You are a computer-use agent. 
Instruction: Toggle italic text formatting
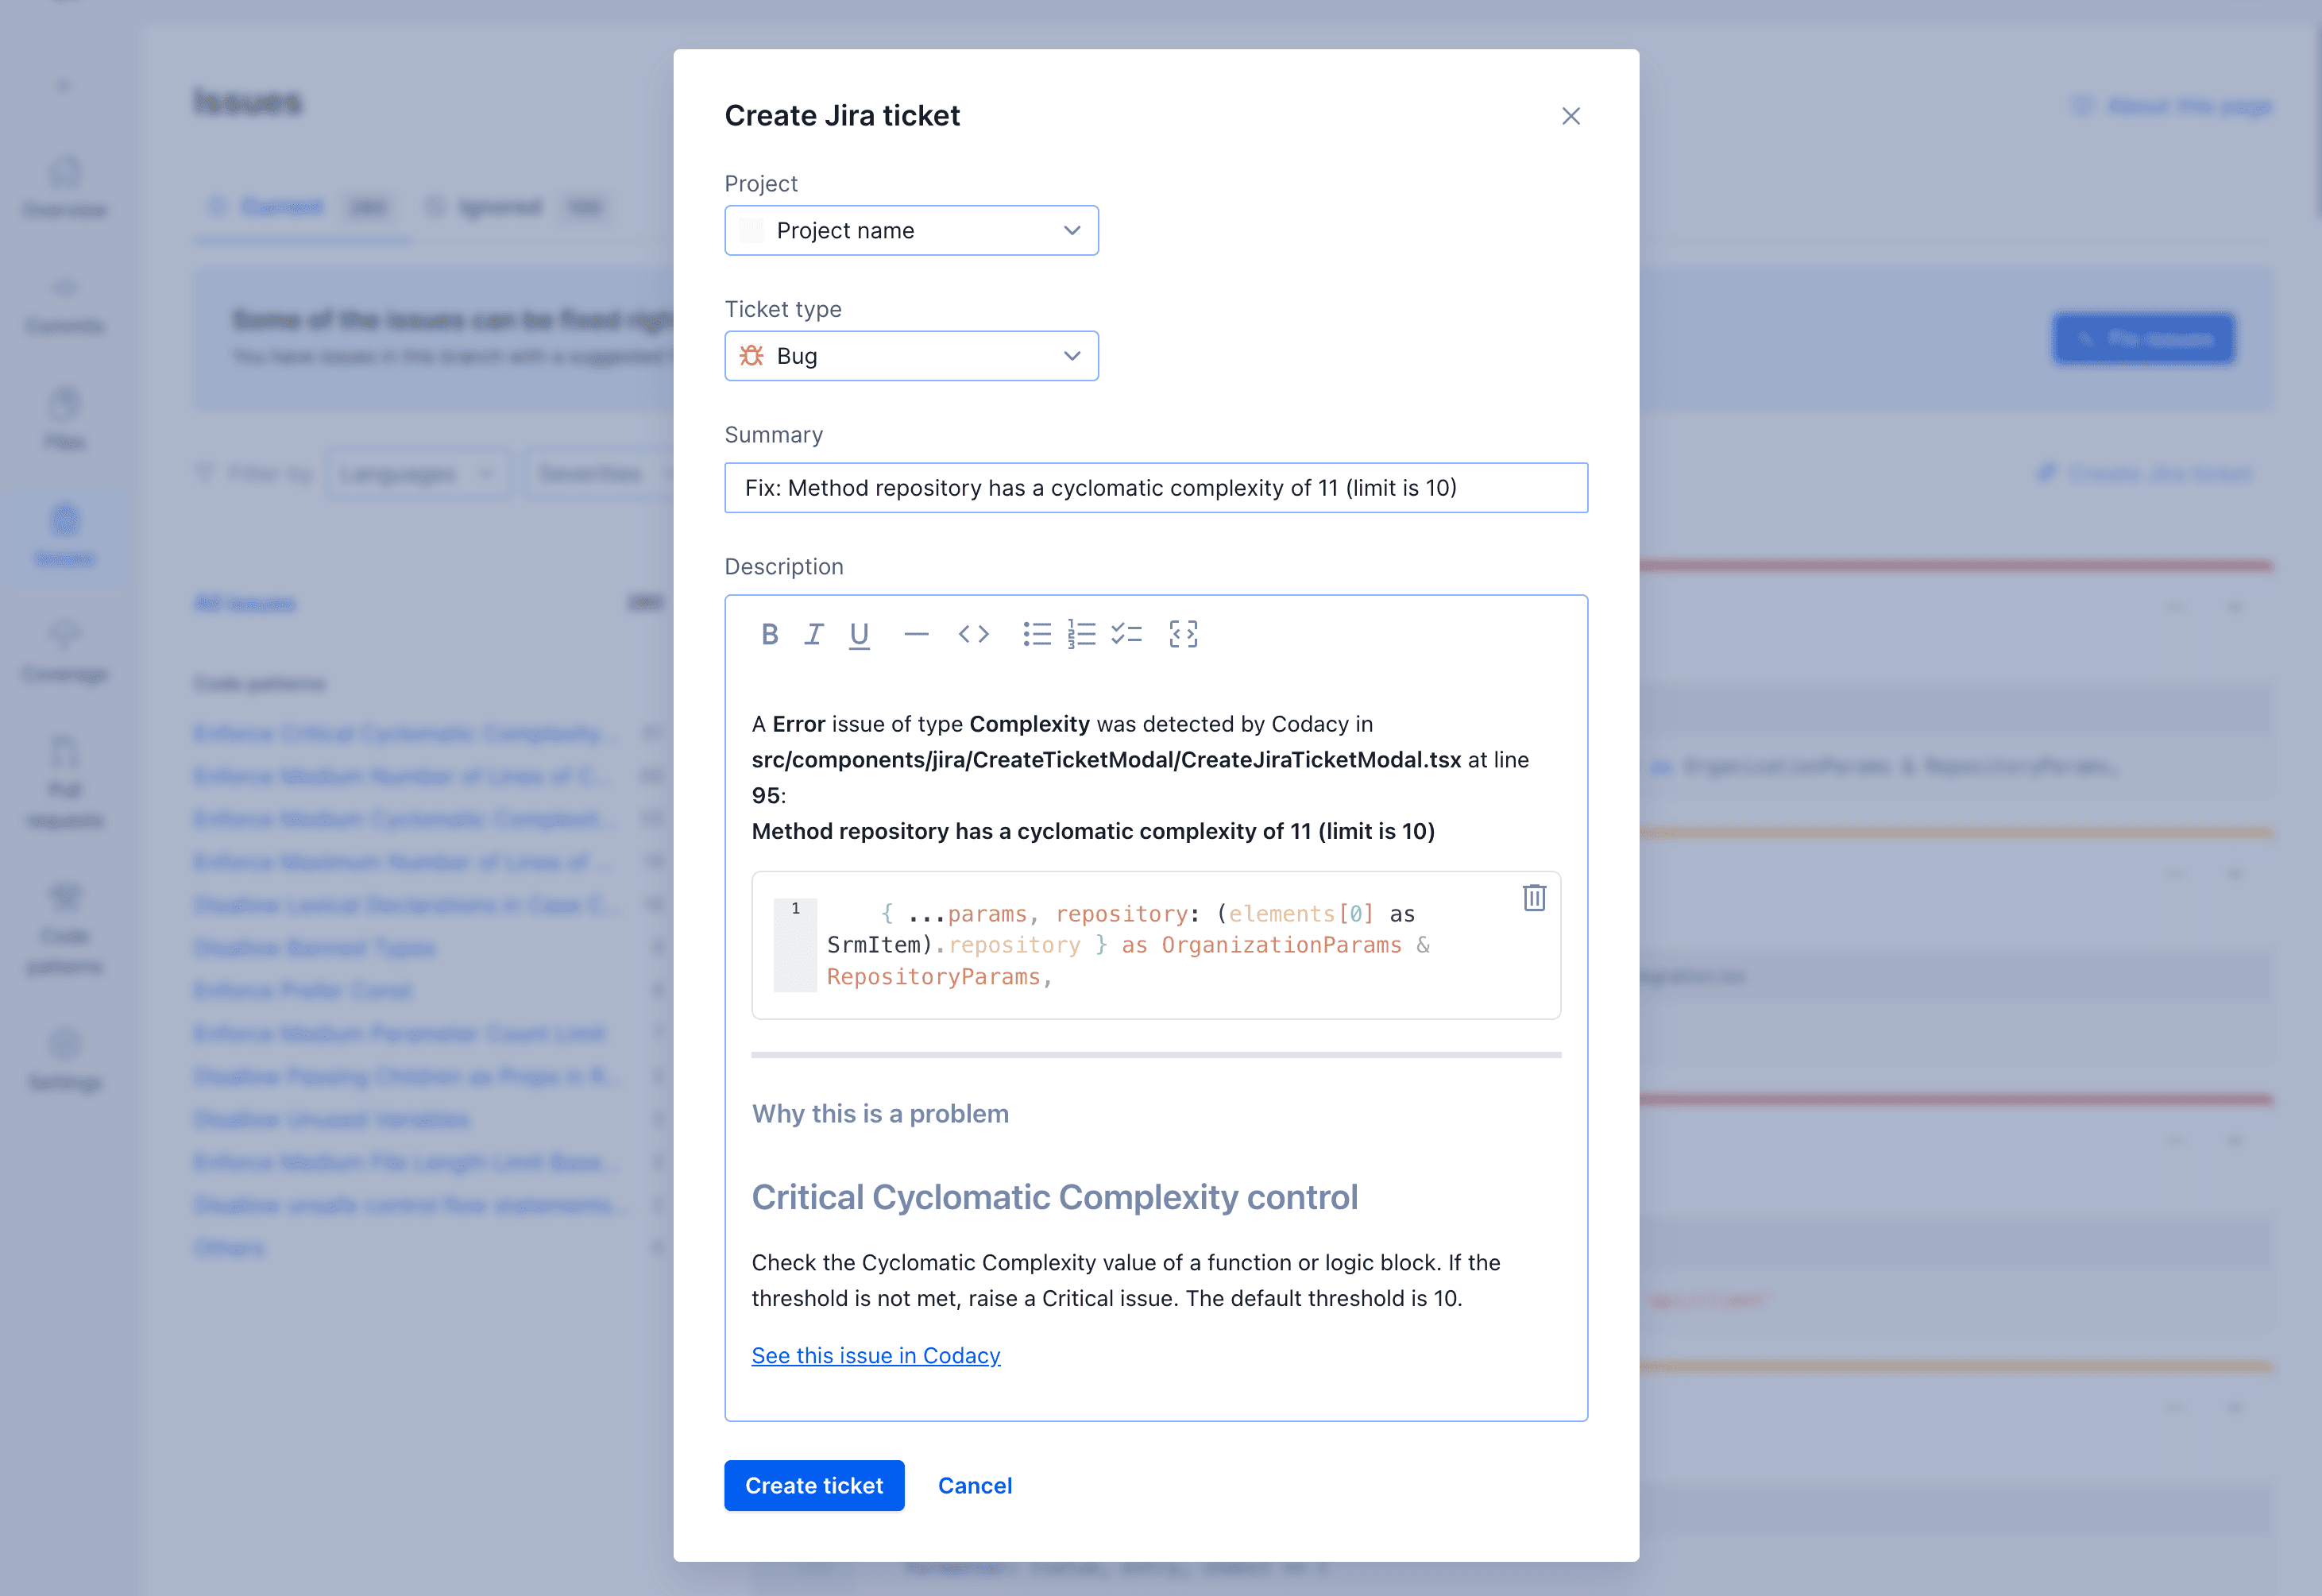(813, 633)
